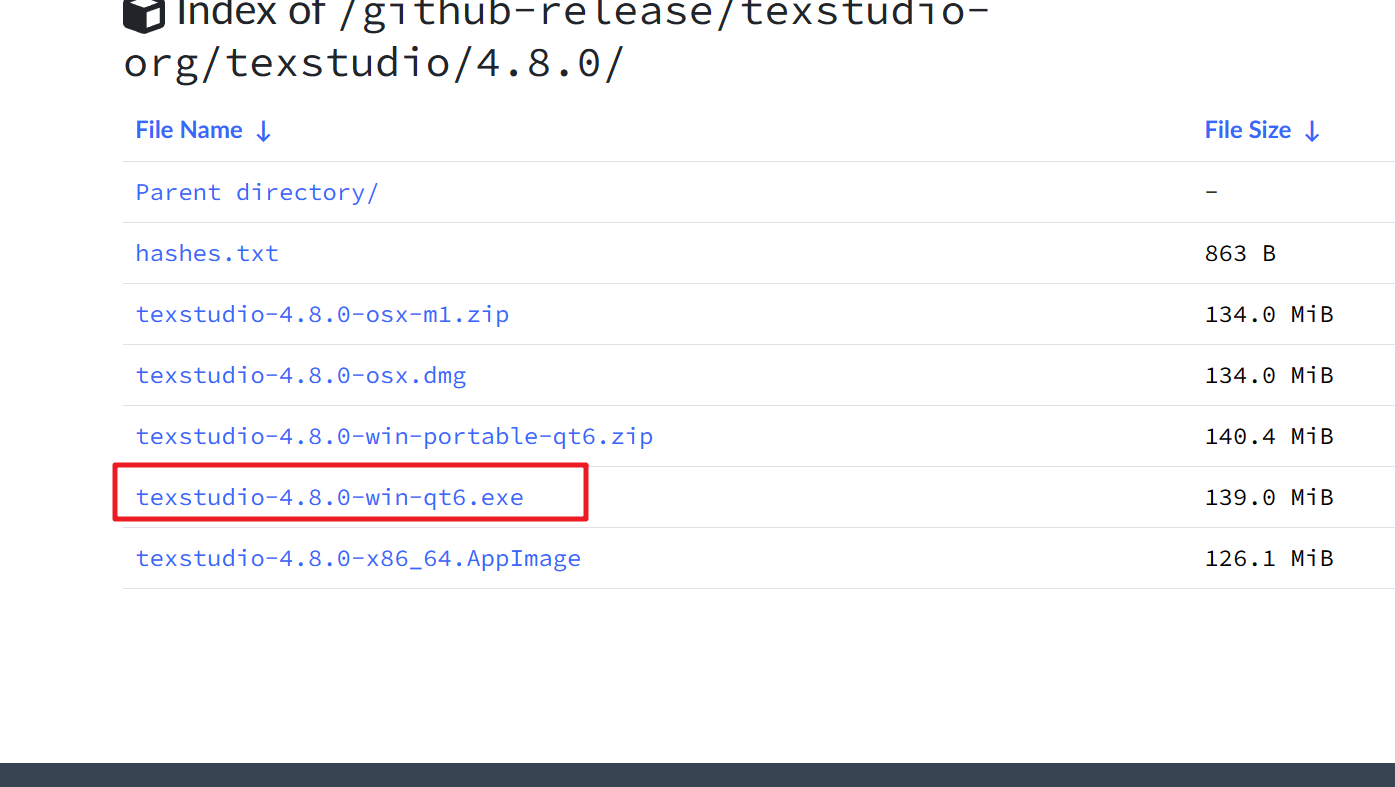
Task: Select the 134.0 MiB size of osx-m1.zip
Action: click(x=1269, y=314)
